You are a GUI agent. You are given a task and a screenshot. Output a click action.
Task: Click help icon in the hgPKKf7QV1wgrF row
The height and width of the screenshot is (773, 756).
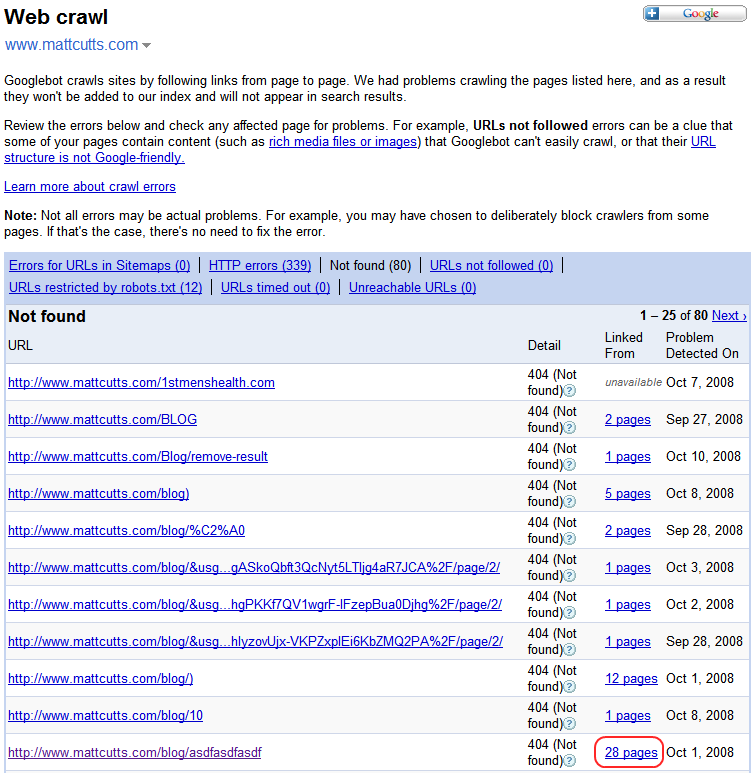[x=569, y=613]
